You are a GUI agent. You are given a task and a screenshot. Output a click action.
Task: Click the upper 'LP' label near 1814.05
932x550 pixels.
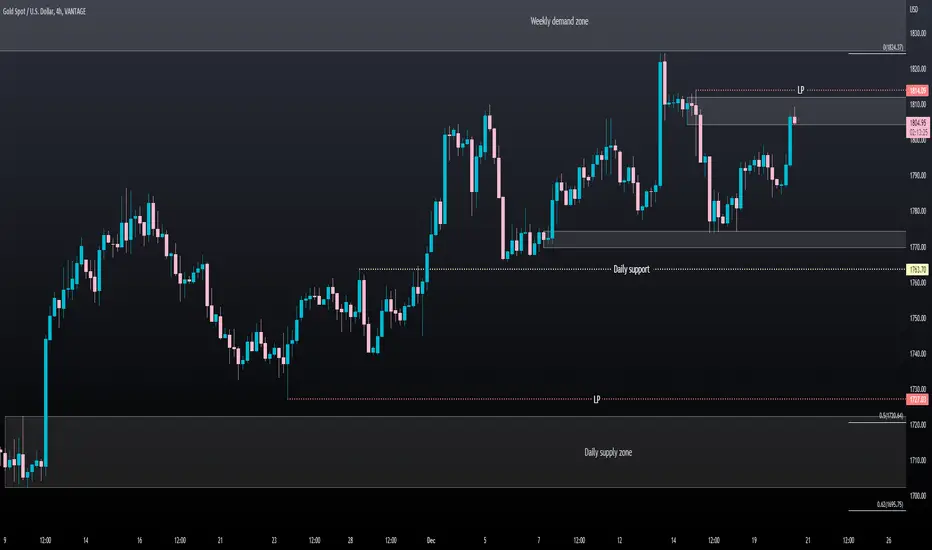tap(801, 90)
